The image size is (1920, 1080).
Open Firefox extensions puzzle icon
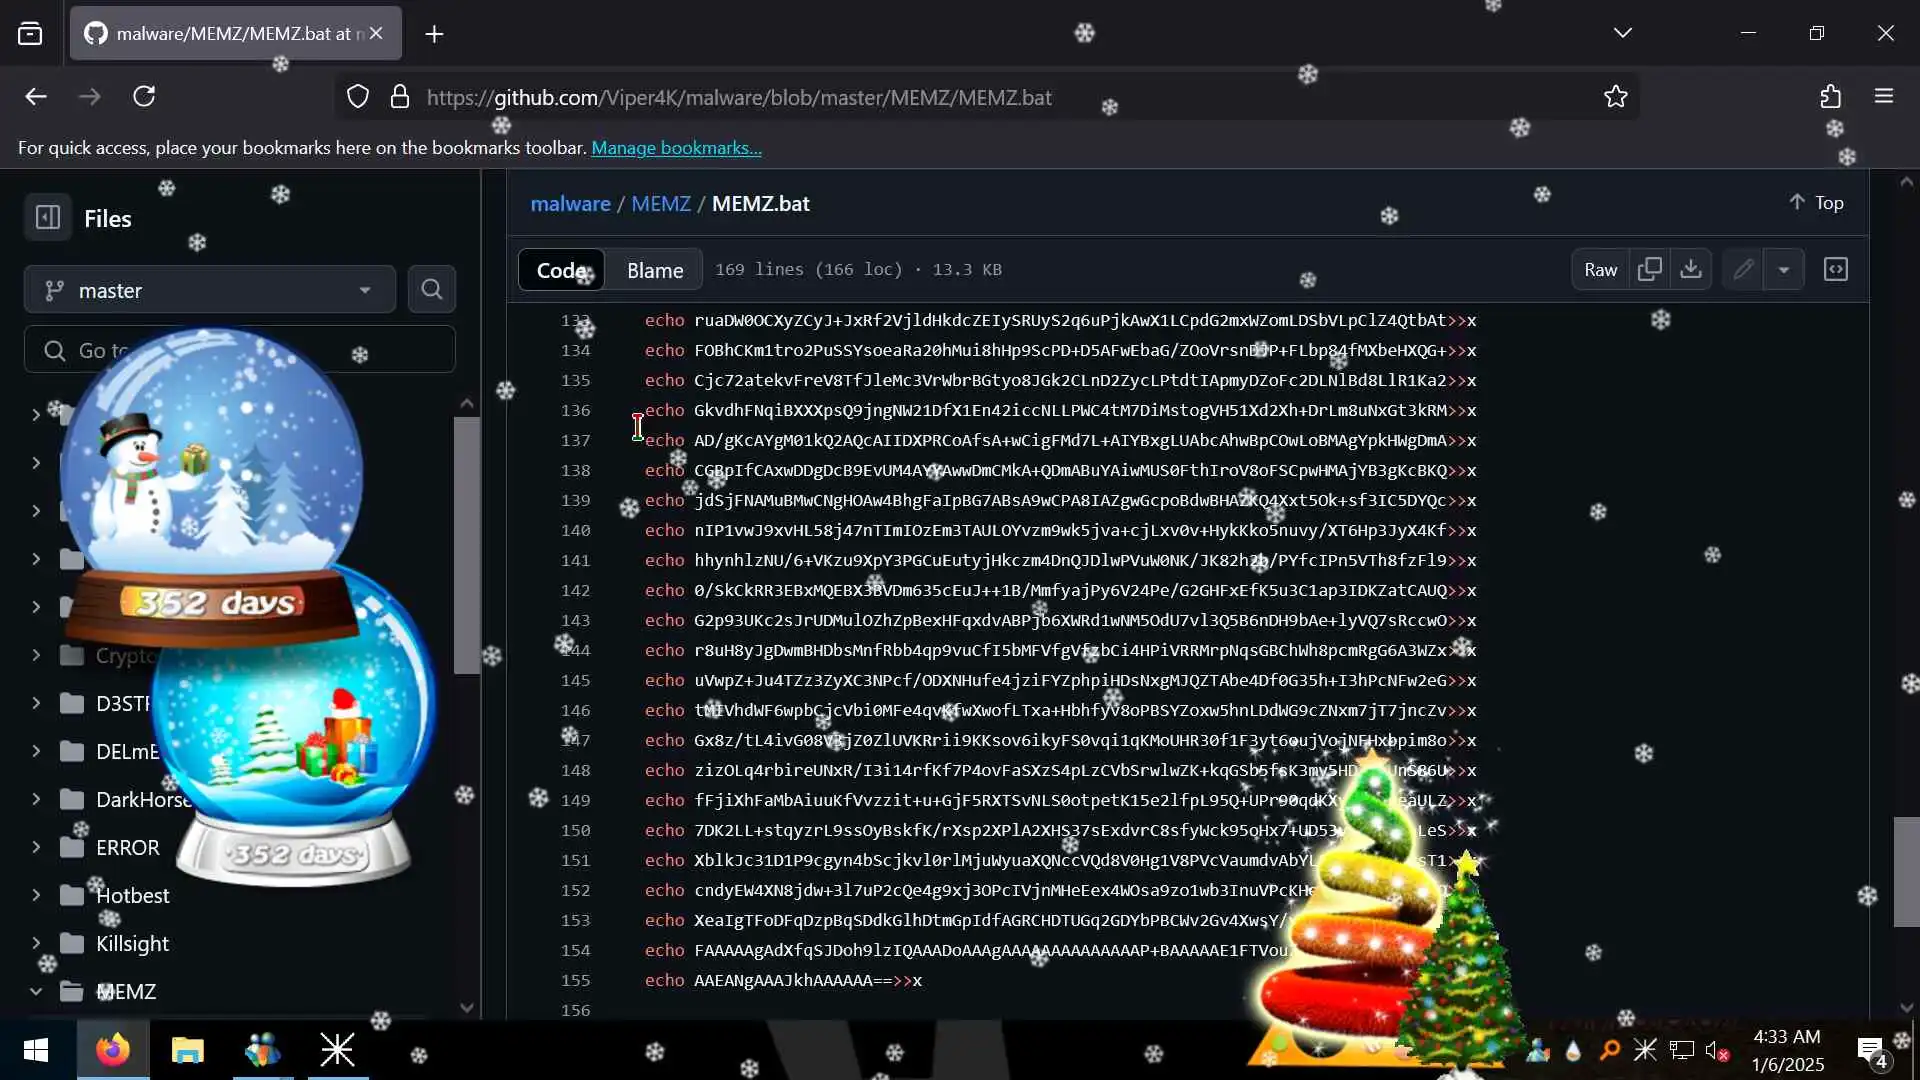[x=1830, y=97]
